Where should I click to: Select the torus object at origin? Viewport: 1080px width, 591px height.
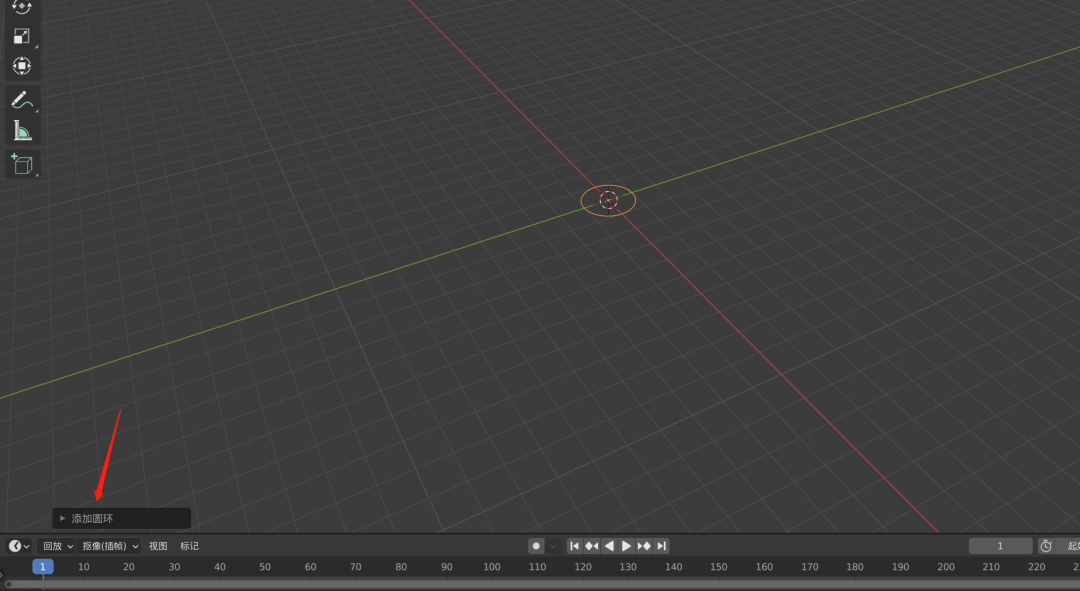[x=608, y=200]
